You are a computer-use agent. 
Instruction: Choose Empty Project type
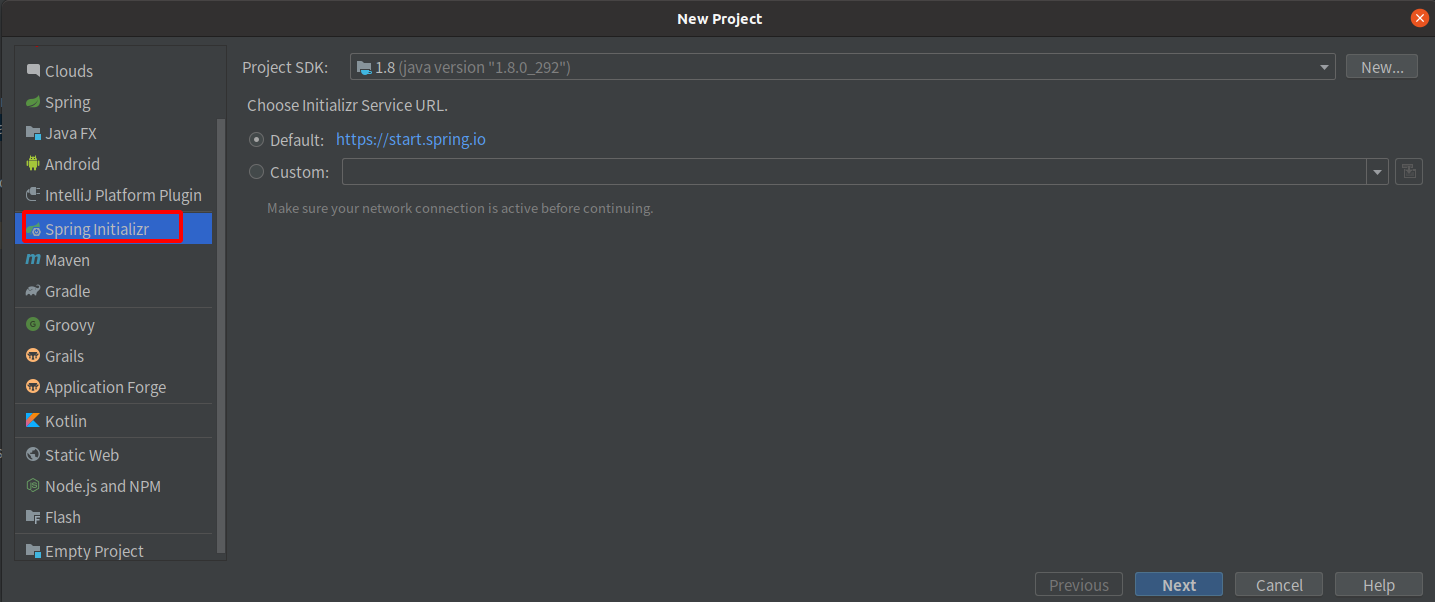(115, 551)
